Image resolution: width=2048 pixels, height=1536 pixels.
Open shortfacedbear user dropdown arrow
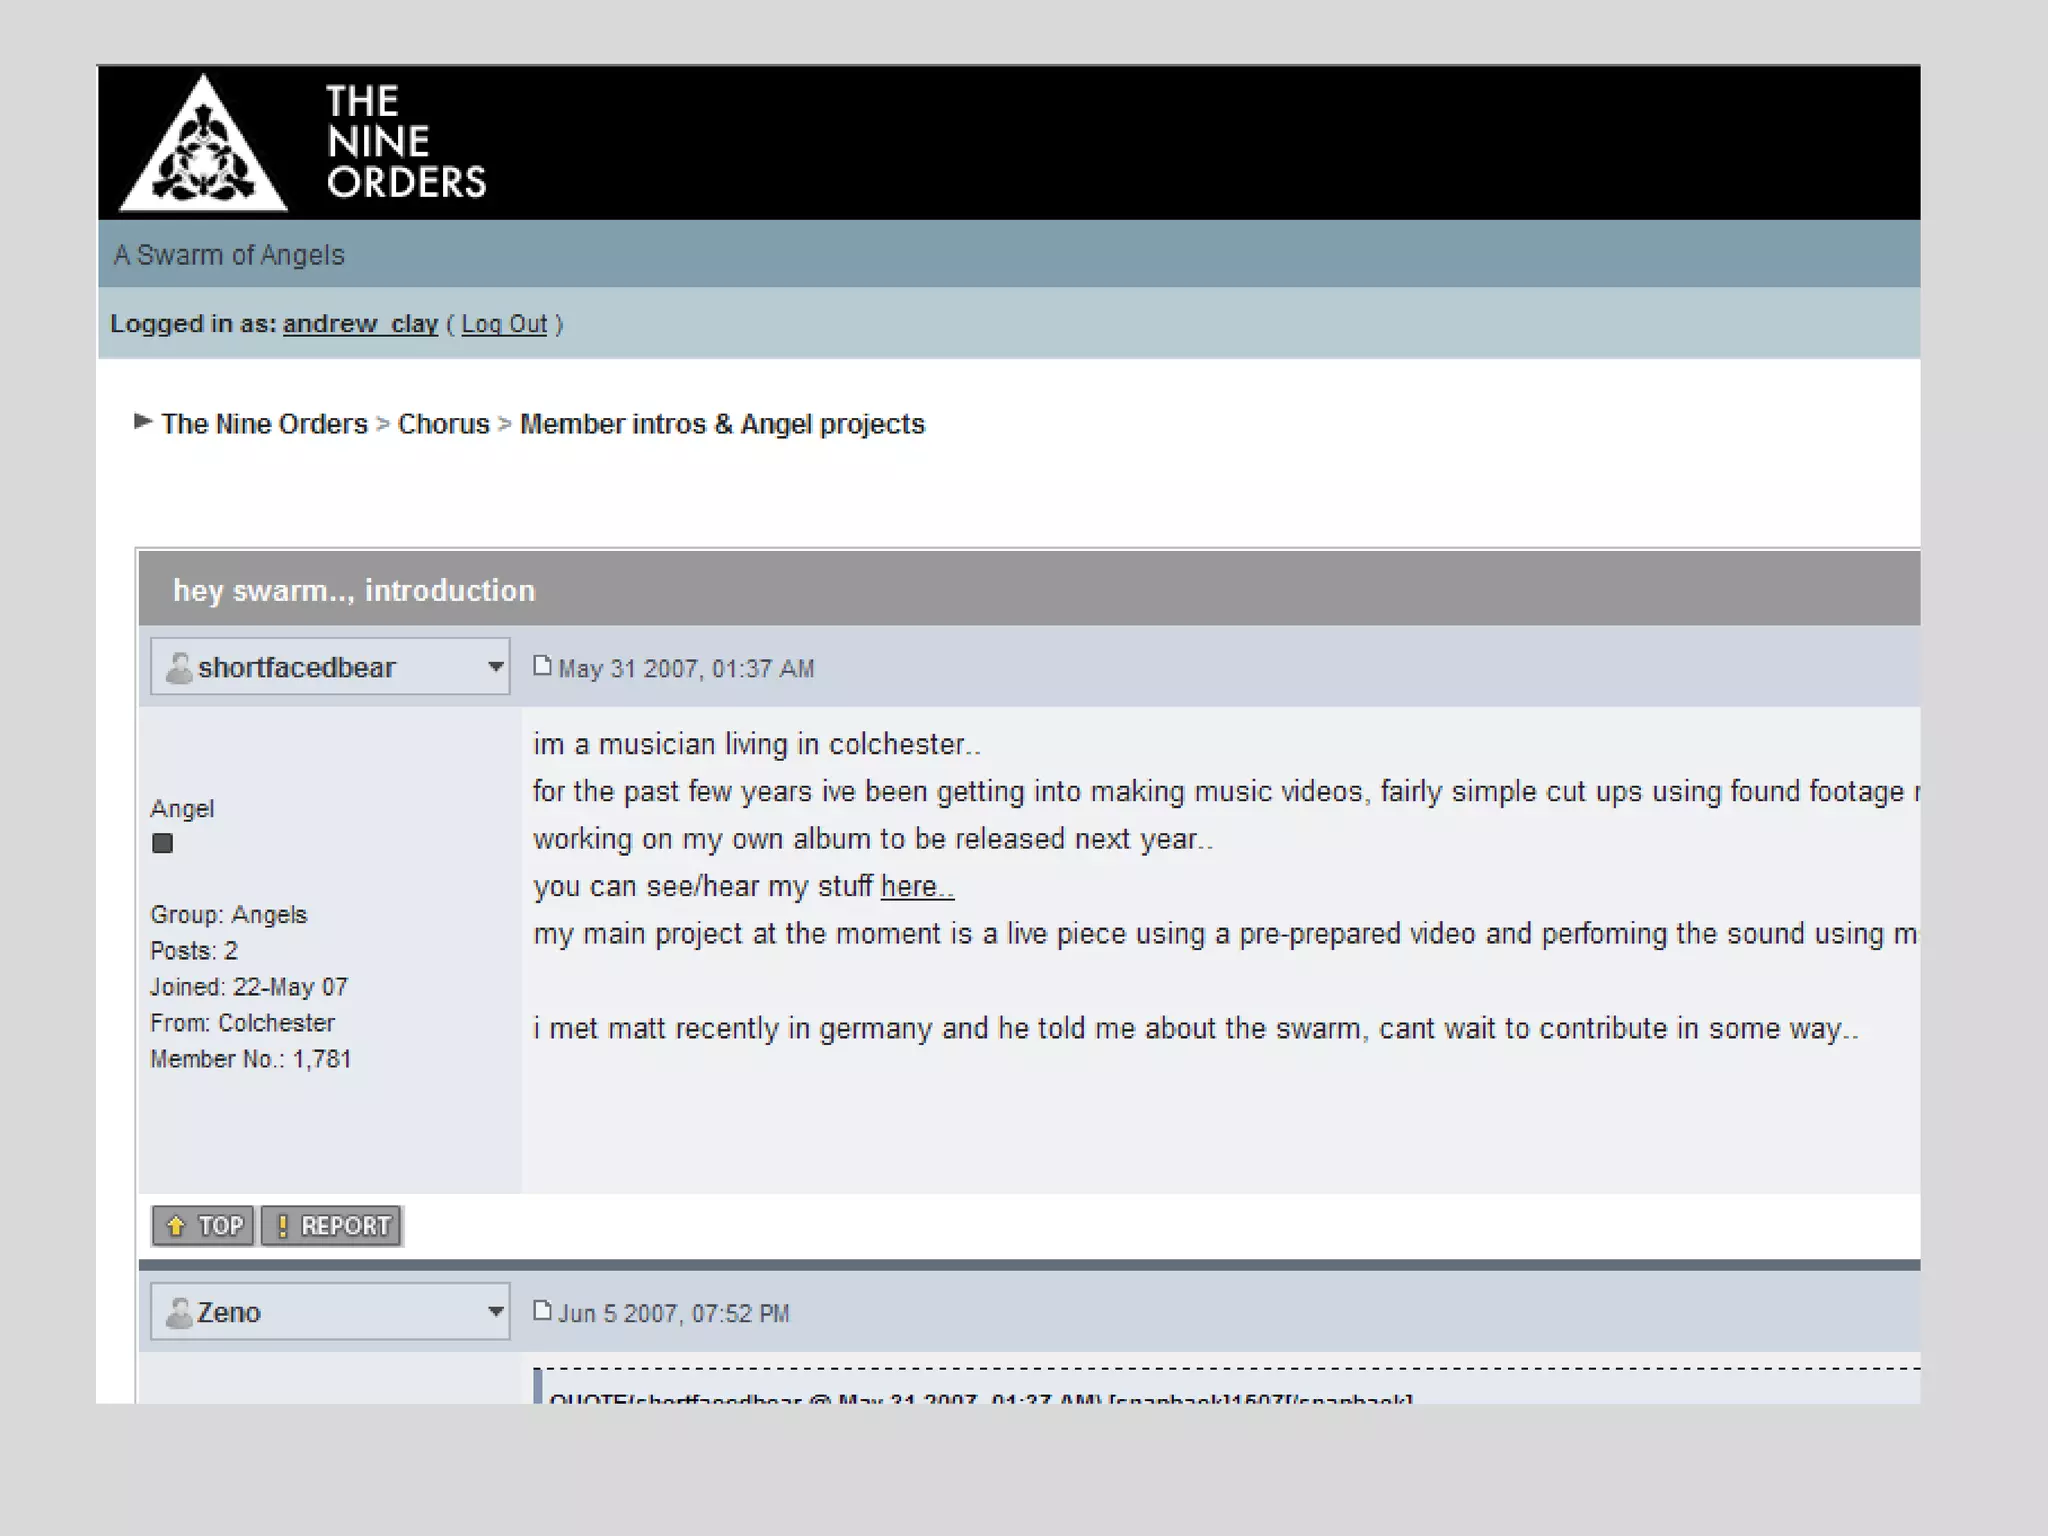point(494,667)
